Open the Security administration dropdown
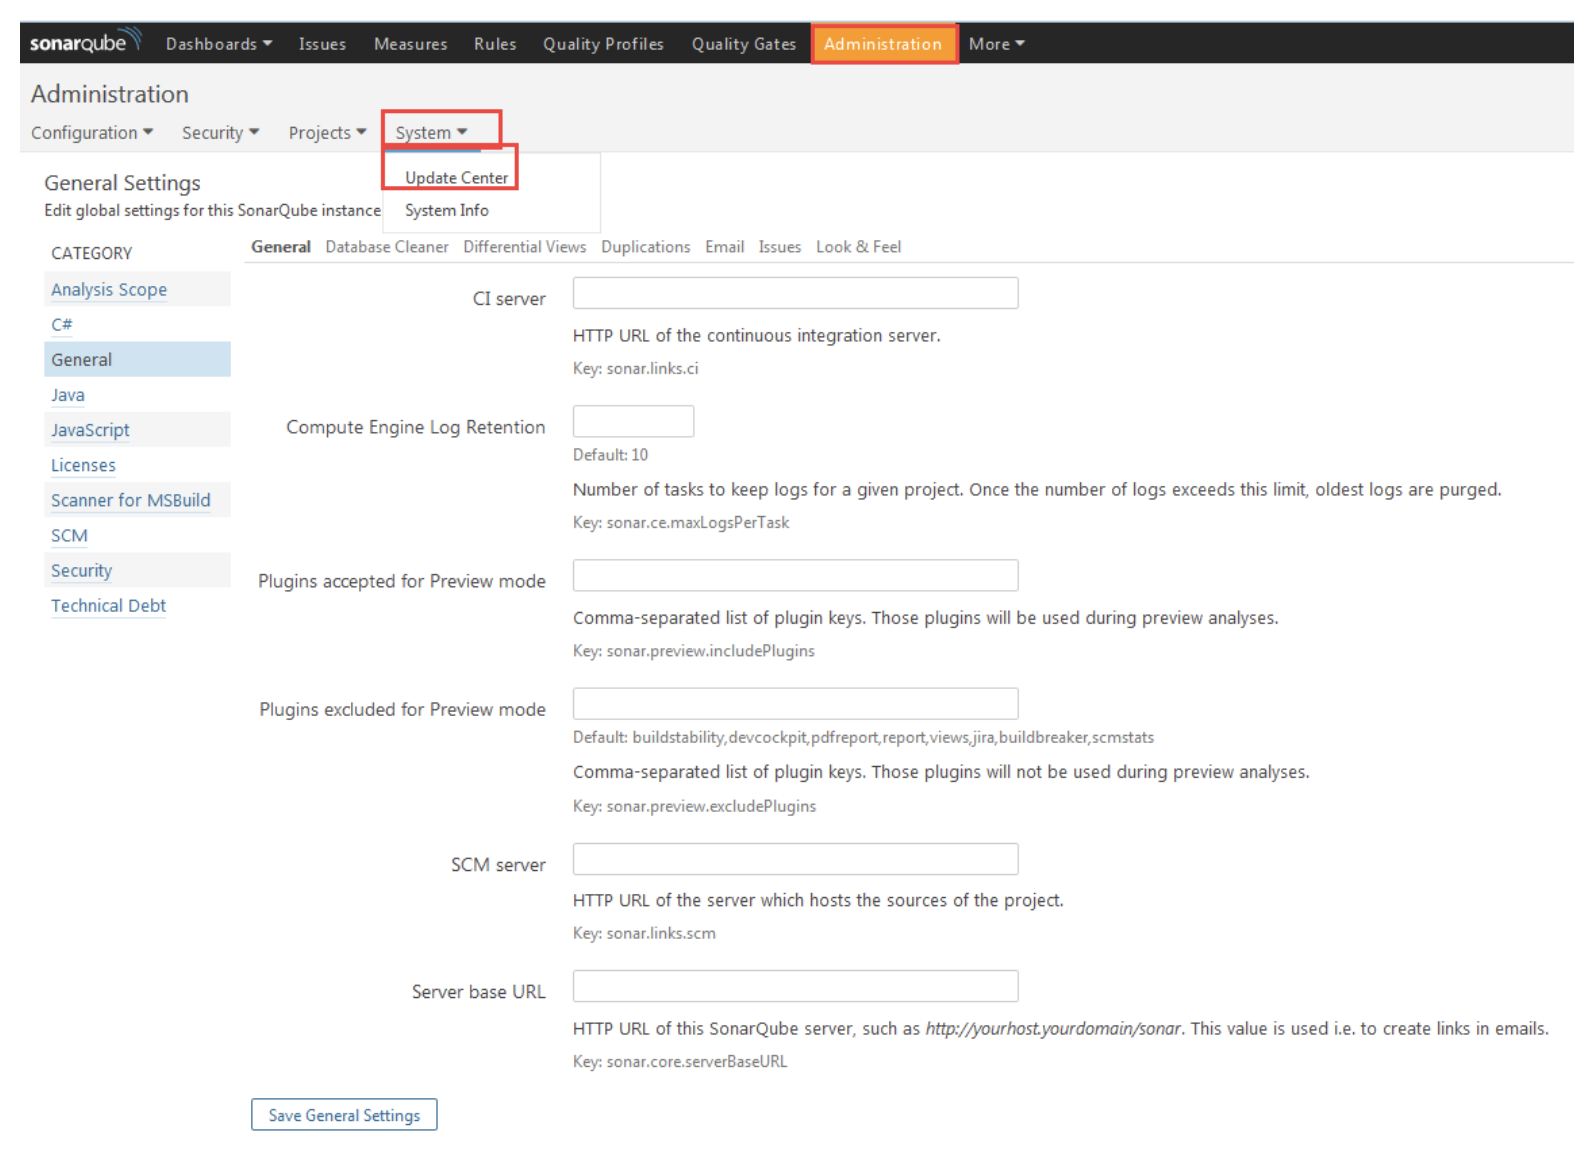The image size is (1574, 1160). (x=220, y=133)
